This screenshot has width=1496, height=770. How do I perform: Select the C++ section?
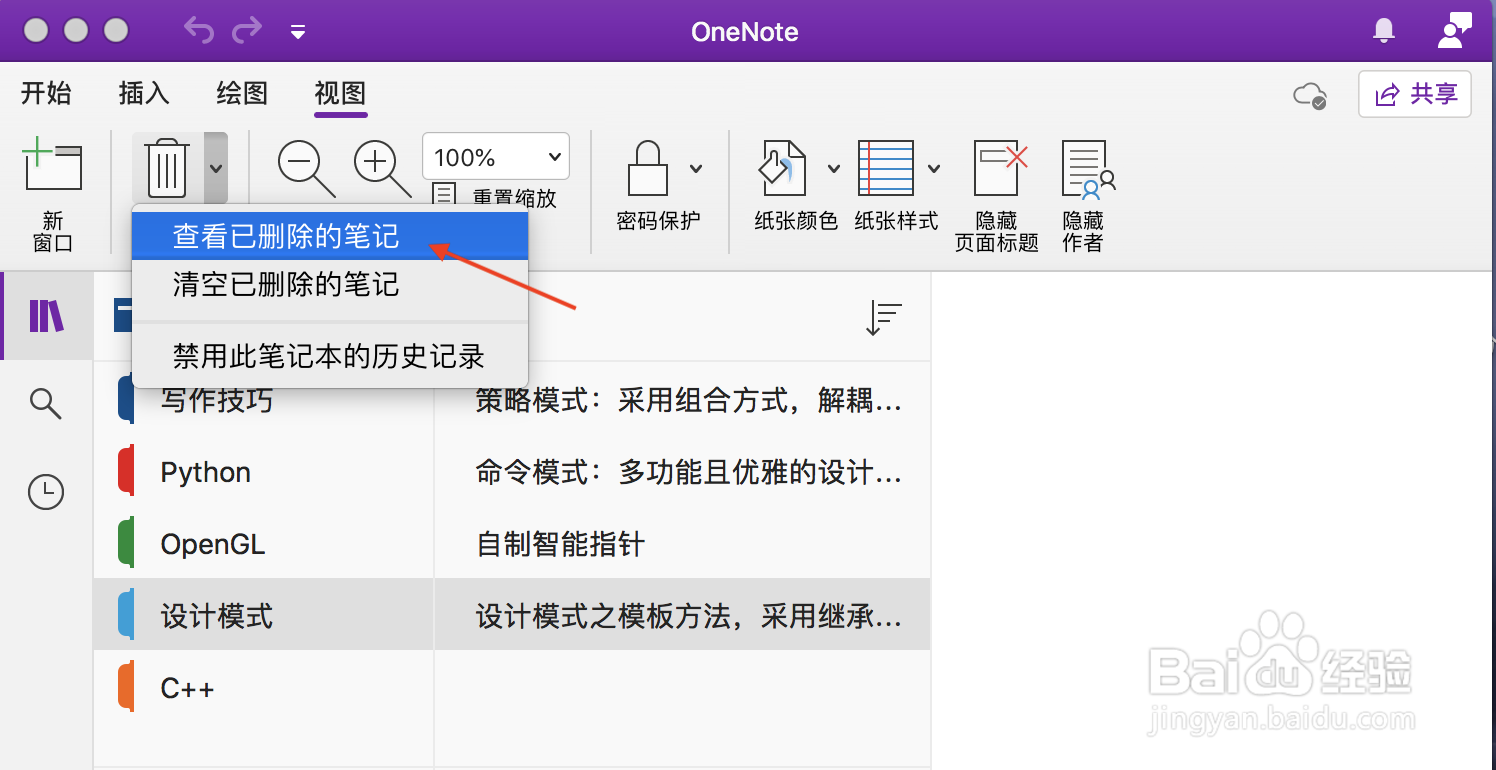(x=264, y=688)
